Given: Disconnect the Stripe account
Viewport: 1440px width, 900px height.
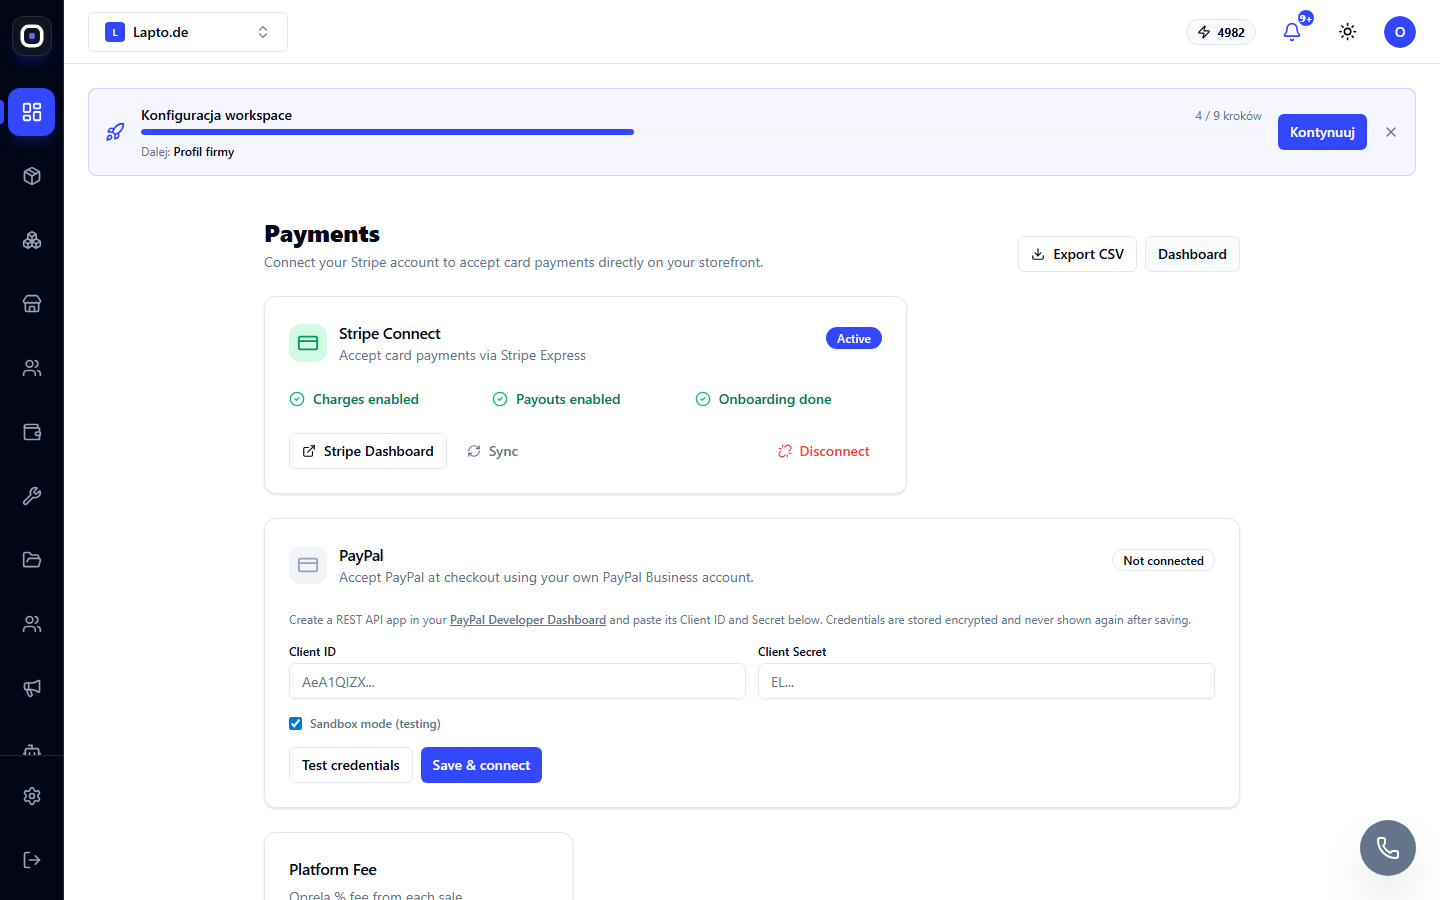Looking at the screenshot, I should (x=824, y=451).
